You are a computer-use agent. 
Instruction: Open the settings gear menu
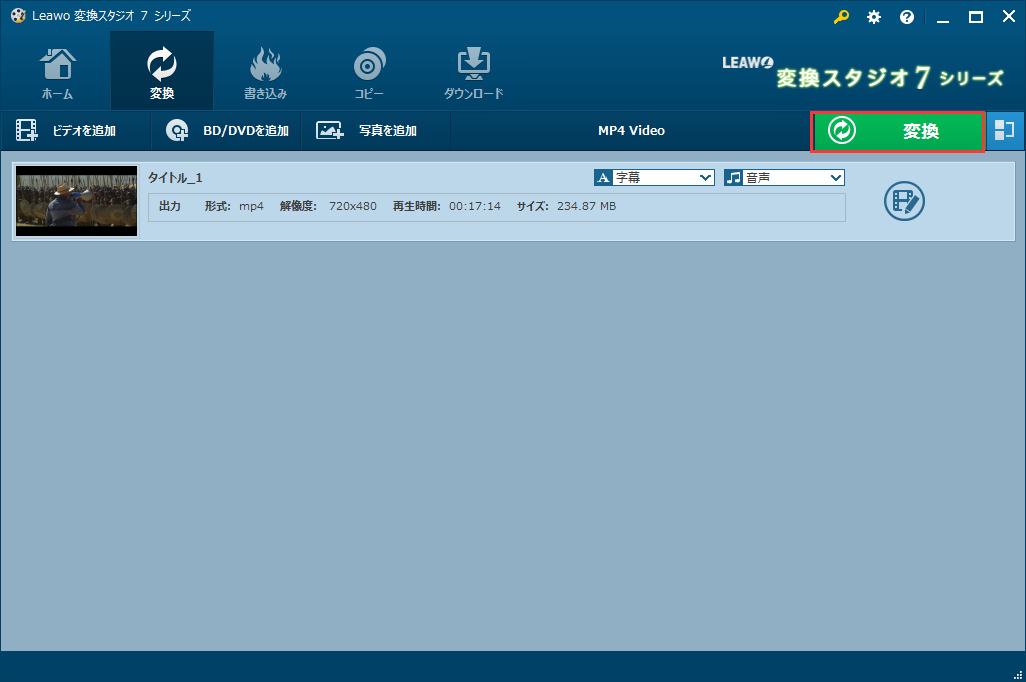874,17
